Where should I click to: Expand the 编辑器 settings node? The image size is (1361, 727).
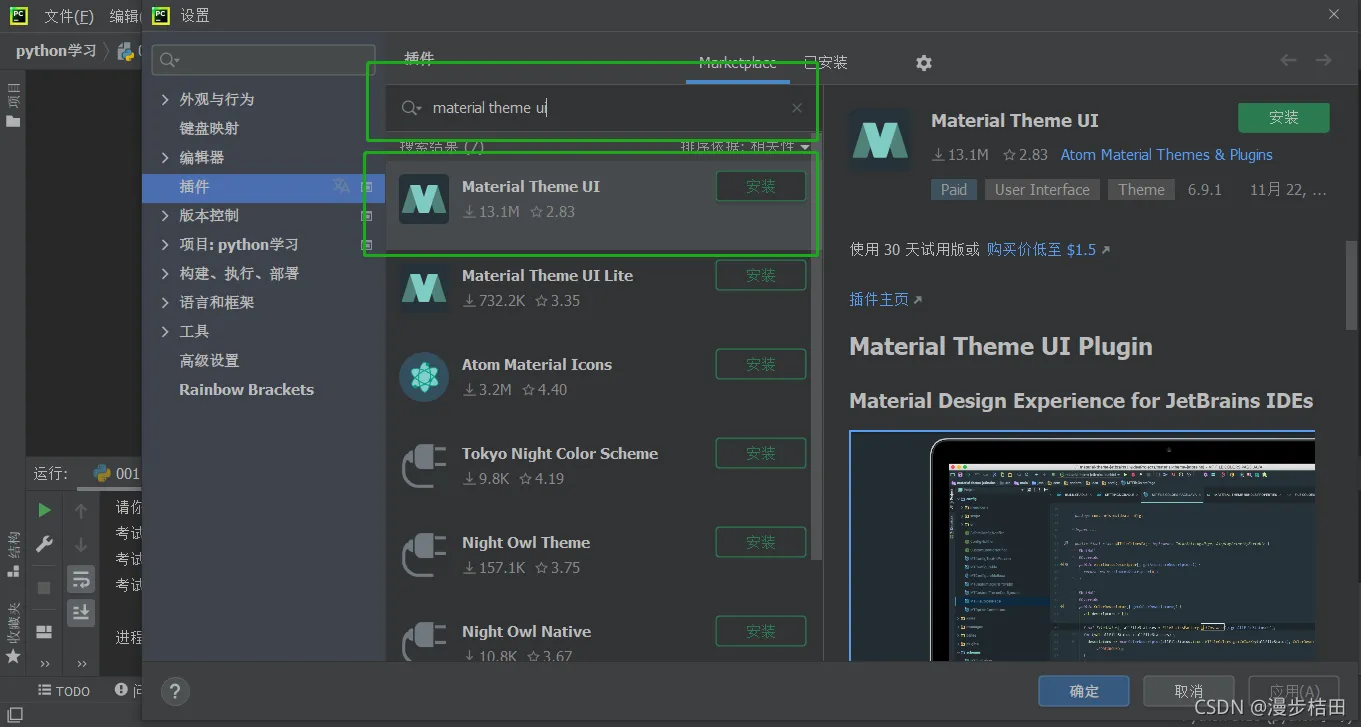(165, 158)
